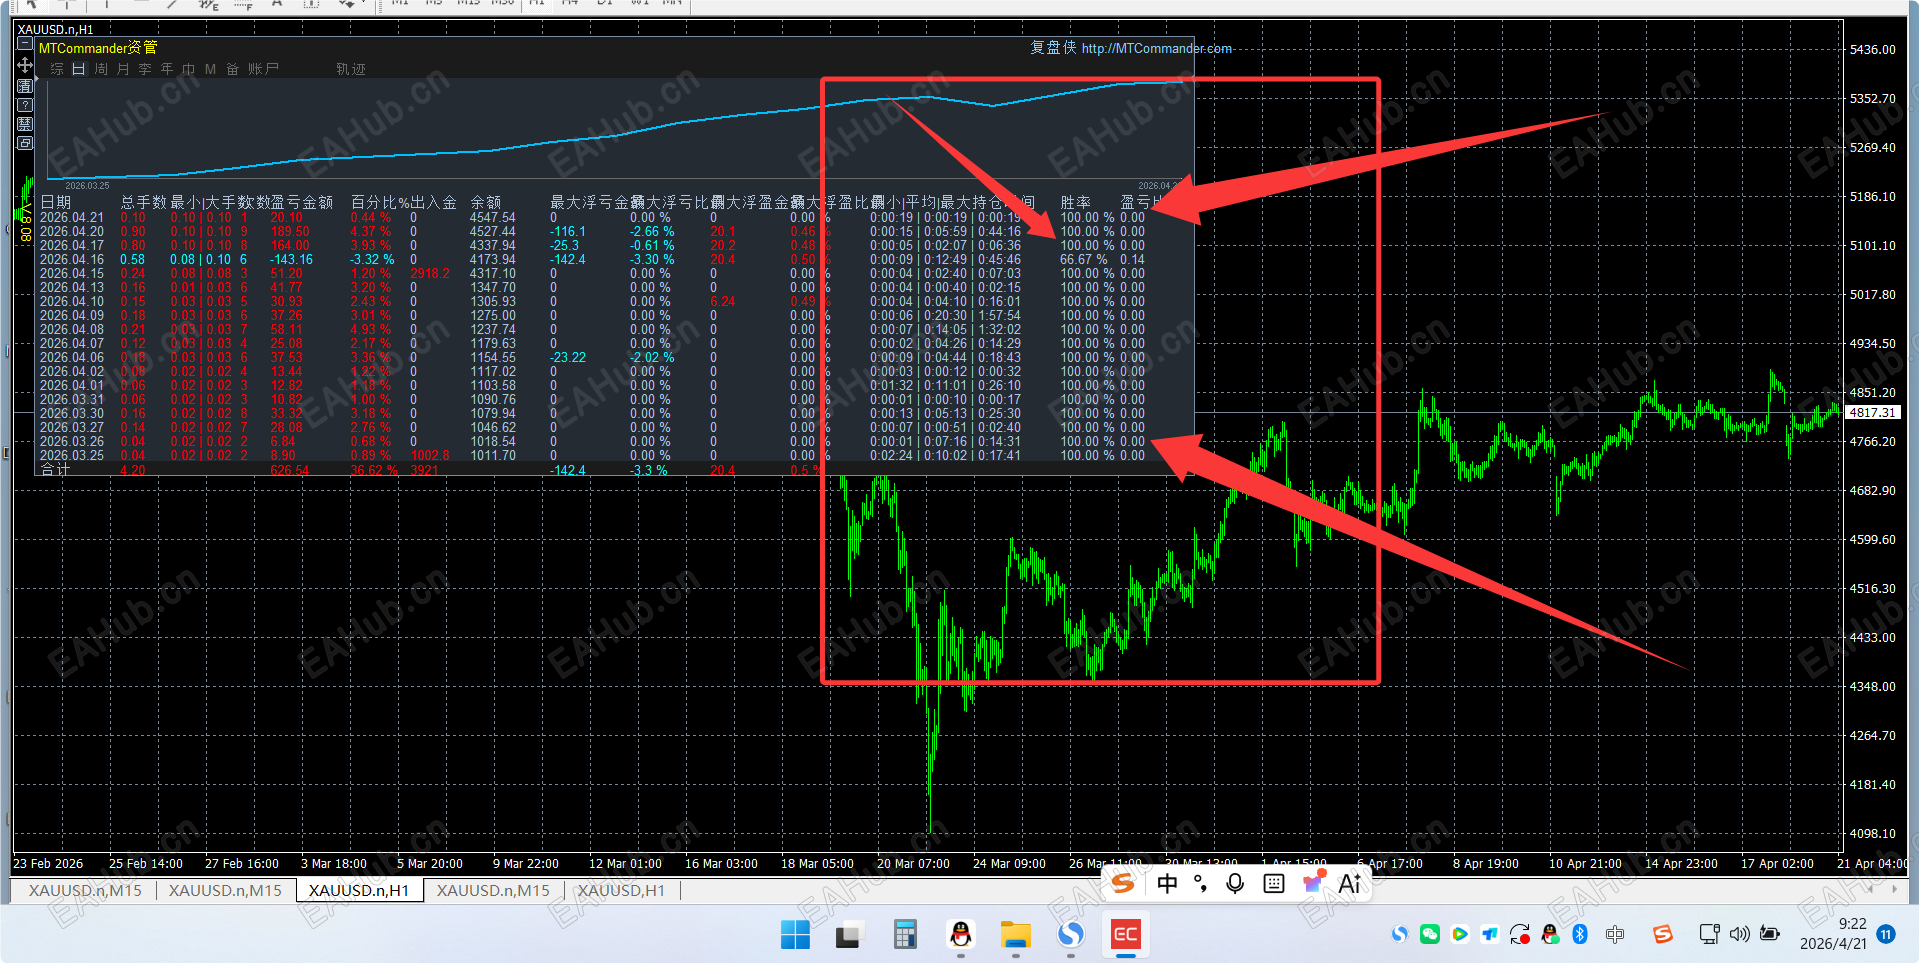The width and height of the screenshot is (1919, 963).
Task: Open the 年 yearly tab
Action: (x=167, y=69)
